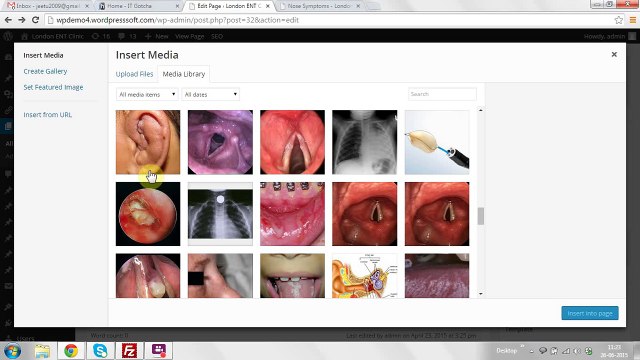Select the ear photo thumbnail
Viewport: 640px width, 360px height.
pos(148,142)
